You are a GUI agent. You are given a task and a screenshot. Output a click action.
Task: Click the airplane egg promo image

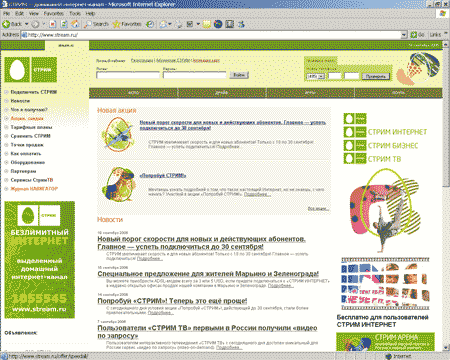tap(117, 135)
